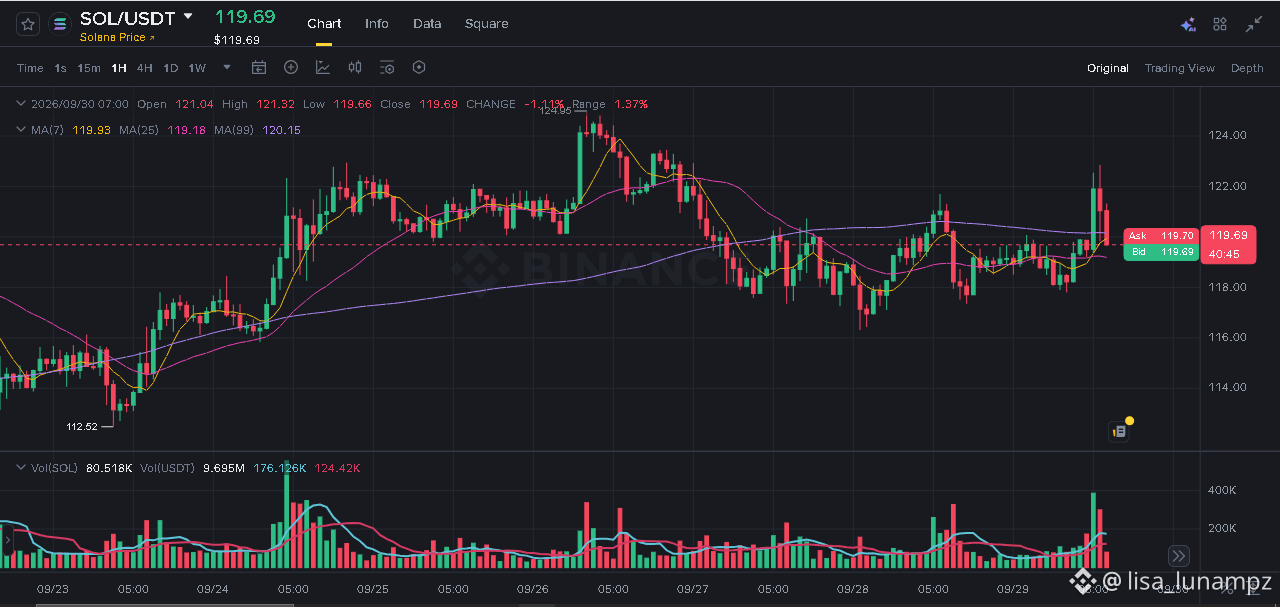Image resolution: width=1280 pixels, height=607 pixels.
Task: Switch to the Info tab
Action: click(377, 24)
